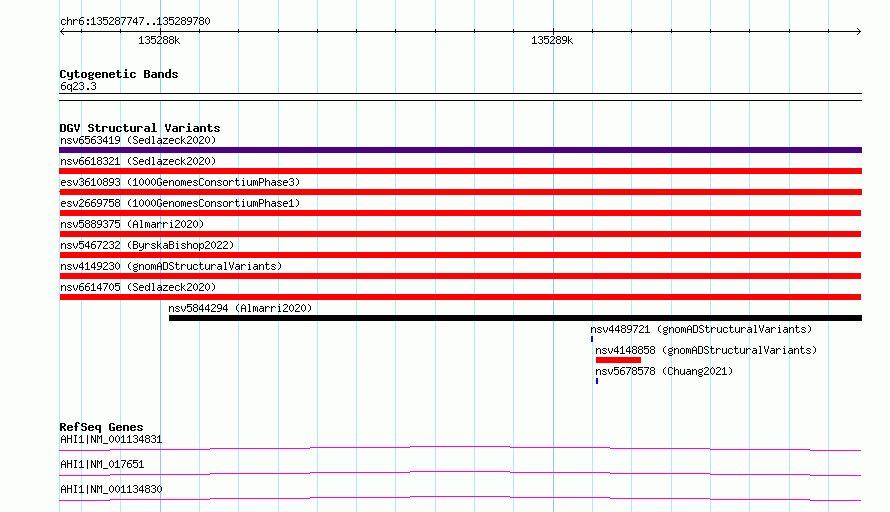
Task: Select the small blue nsv4489721 marker
Action: [592, 339]
